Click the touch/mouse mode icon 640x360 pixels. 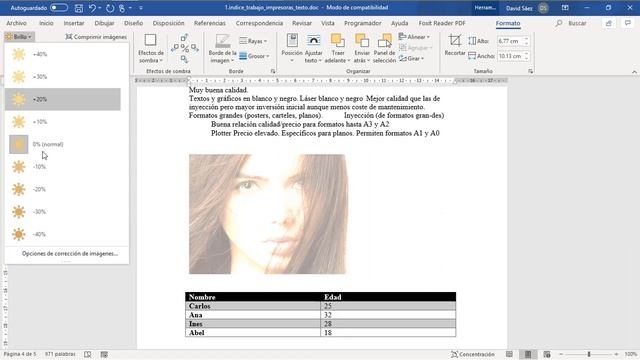(122, 8)
